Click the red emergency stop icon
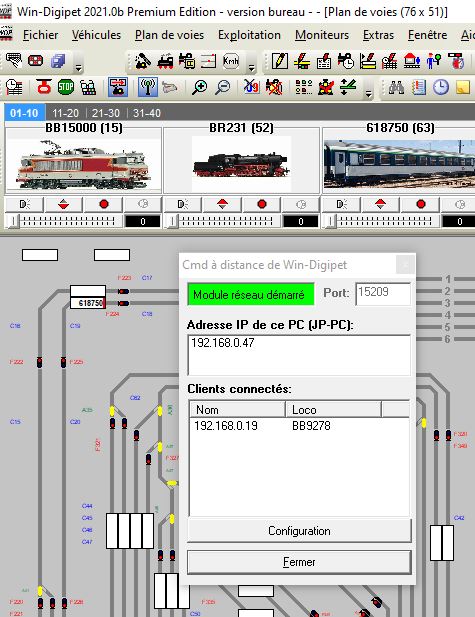The image size is (475, 617). 44,87
